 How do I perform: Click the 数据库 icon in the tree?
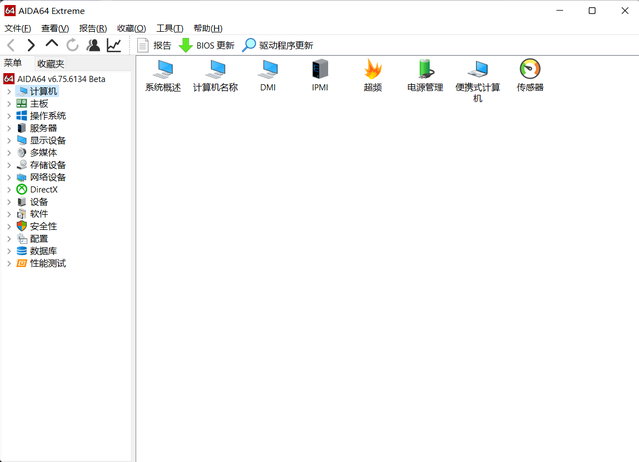click(22, 251)
